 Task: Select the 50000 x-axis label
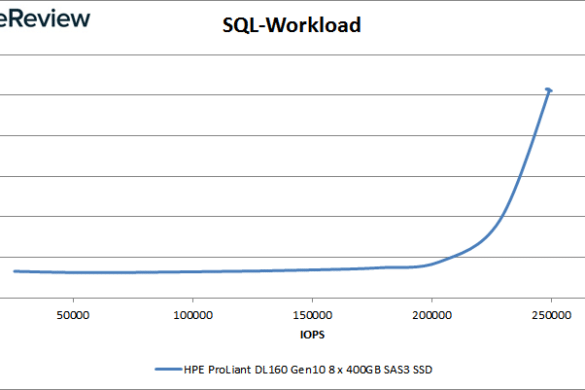[73, 315]
